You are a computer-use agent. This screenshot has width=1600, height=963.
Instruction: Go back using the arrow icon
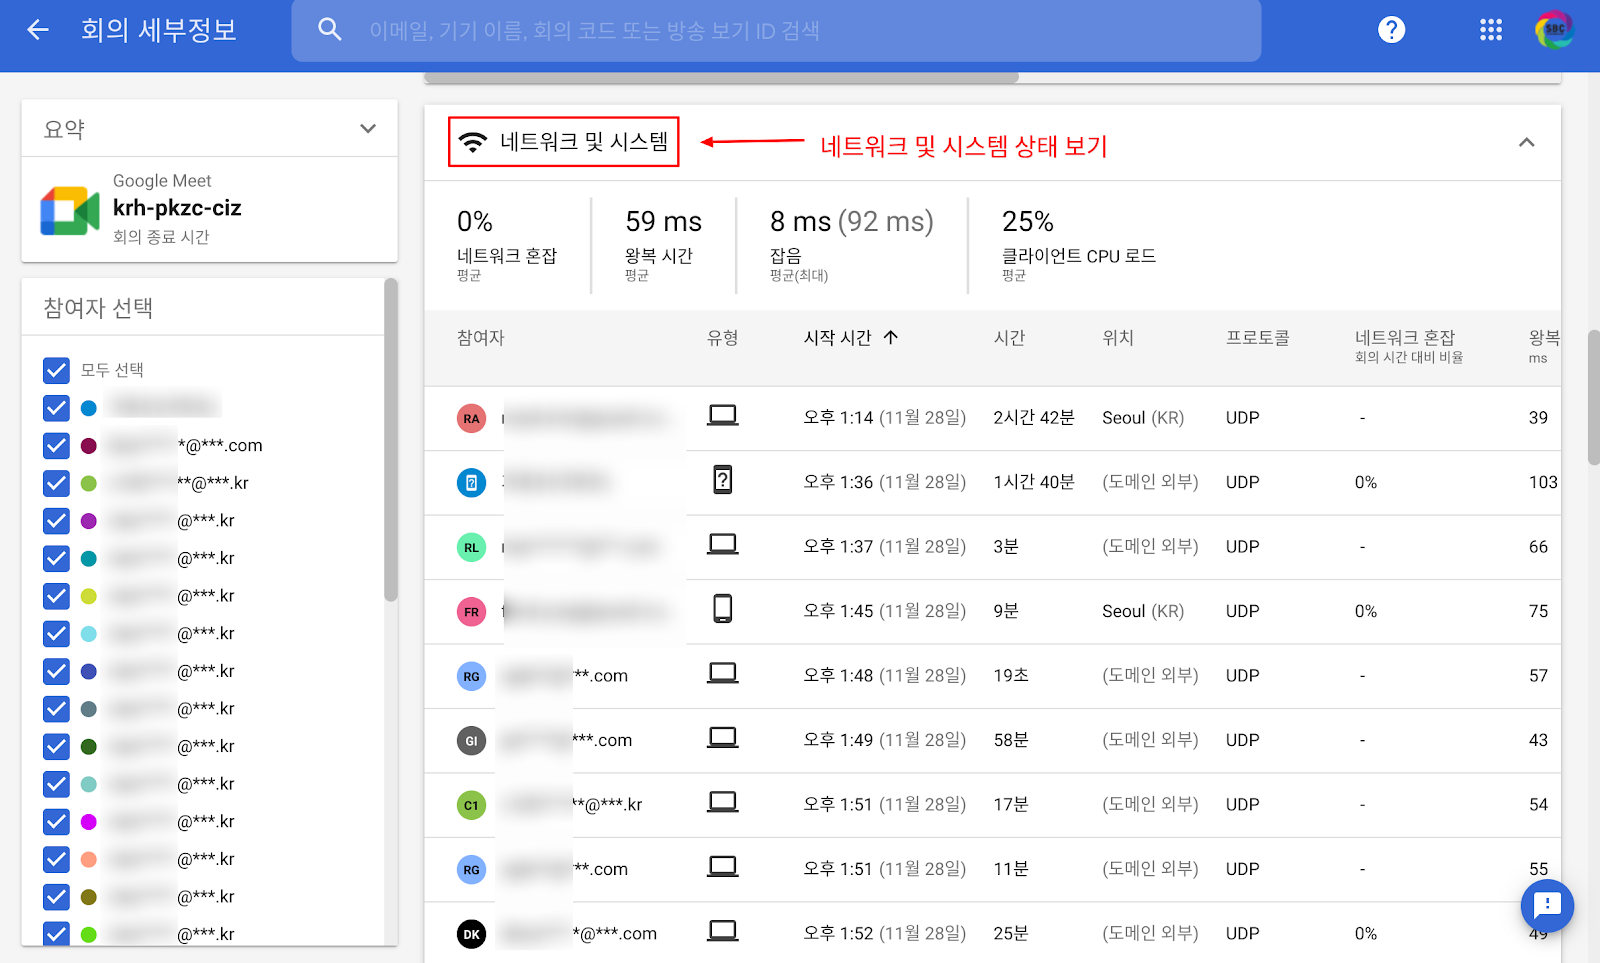[38, 30]
